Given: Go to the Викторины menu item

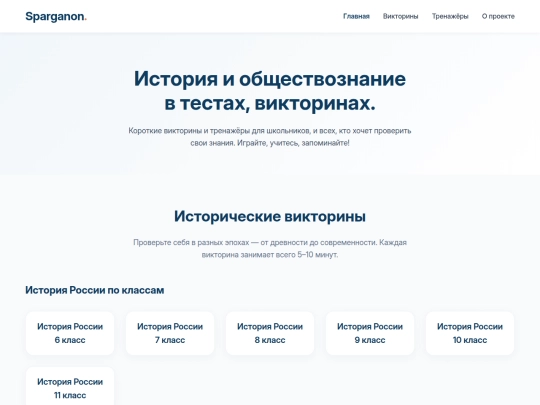Looking at the screenshot, I should pyautogui.click(x=401, y=16).
